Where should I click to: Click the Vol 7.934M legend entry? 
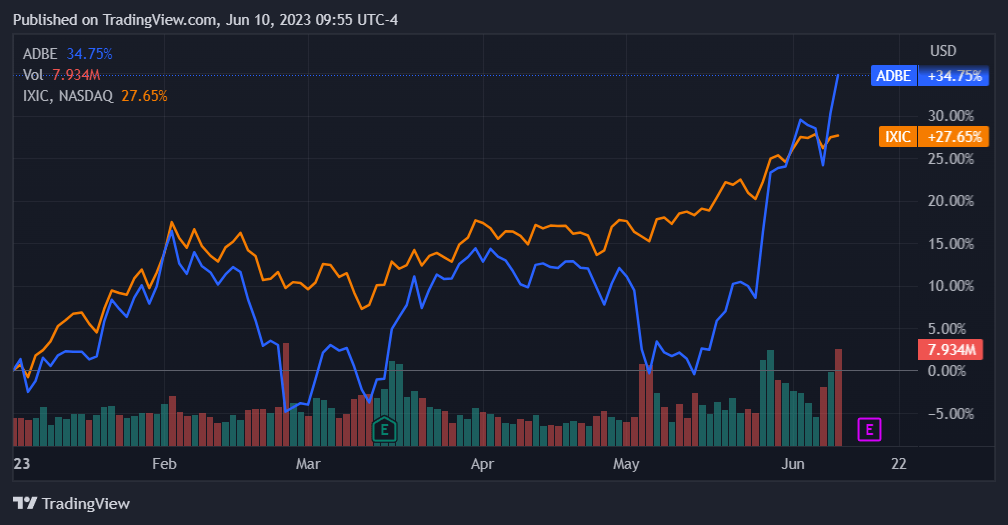point(62,75)
